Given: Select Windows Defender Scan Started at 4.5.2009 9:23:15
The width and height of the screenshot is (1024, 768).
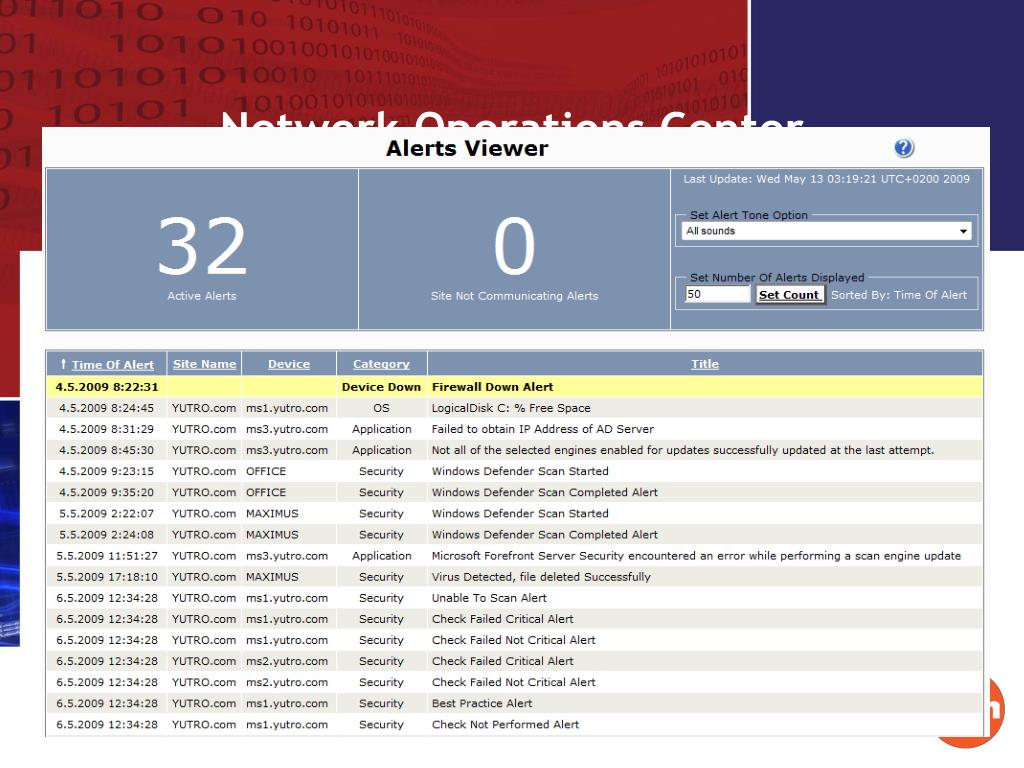Looking at the screenshot, I should click(520, 471).
